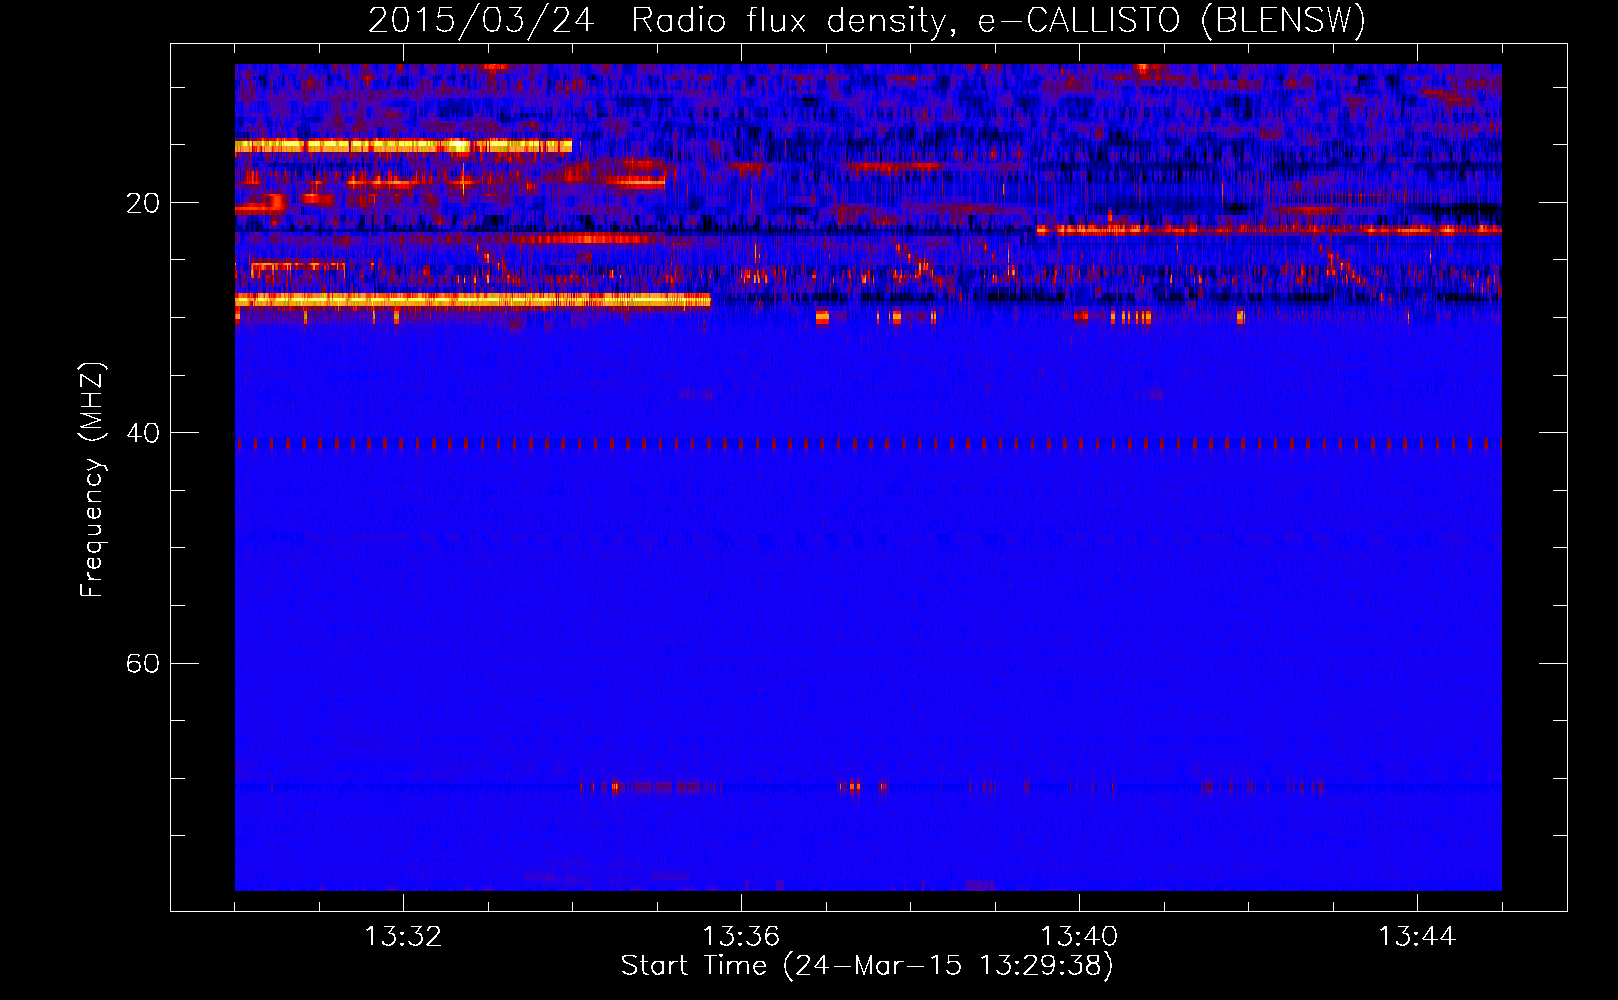Click the date '2015/03/24' in the title
1618x1000 pixels.
(481, 20)
